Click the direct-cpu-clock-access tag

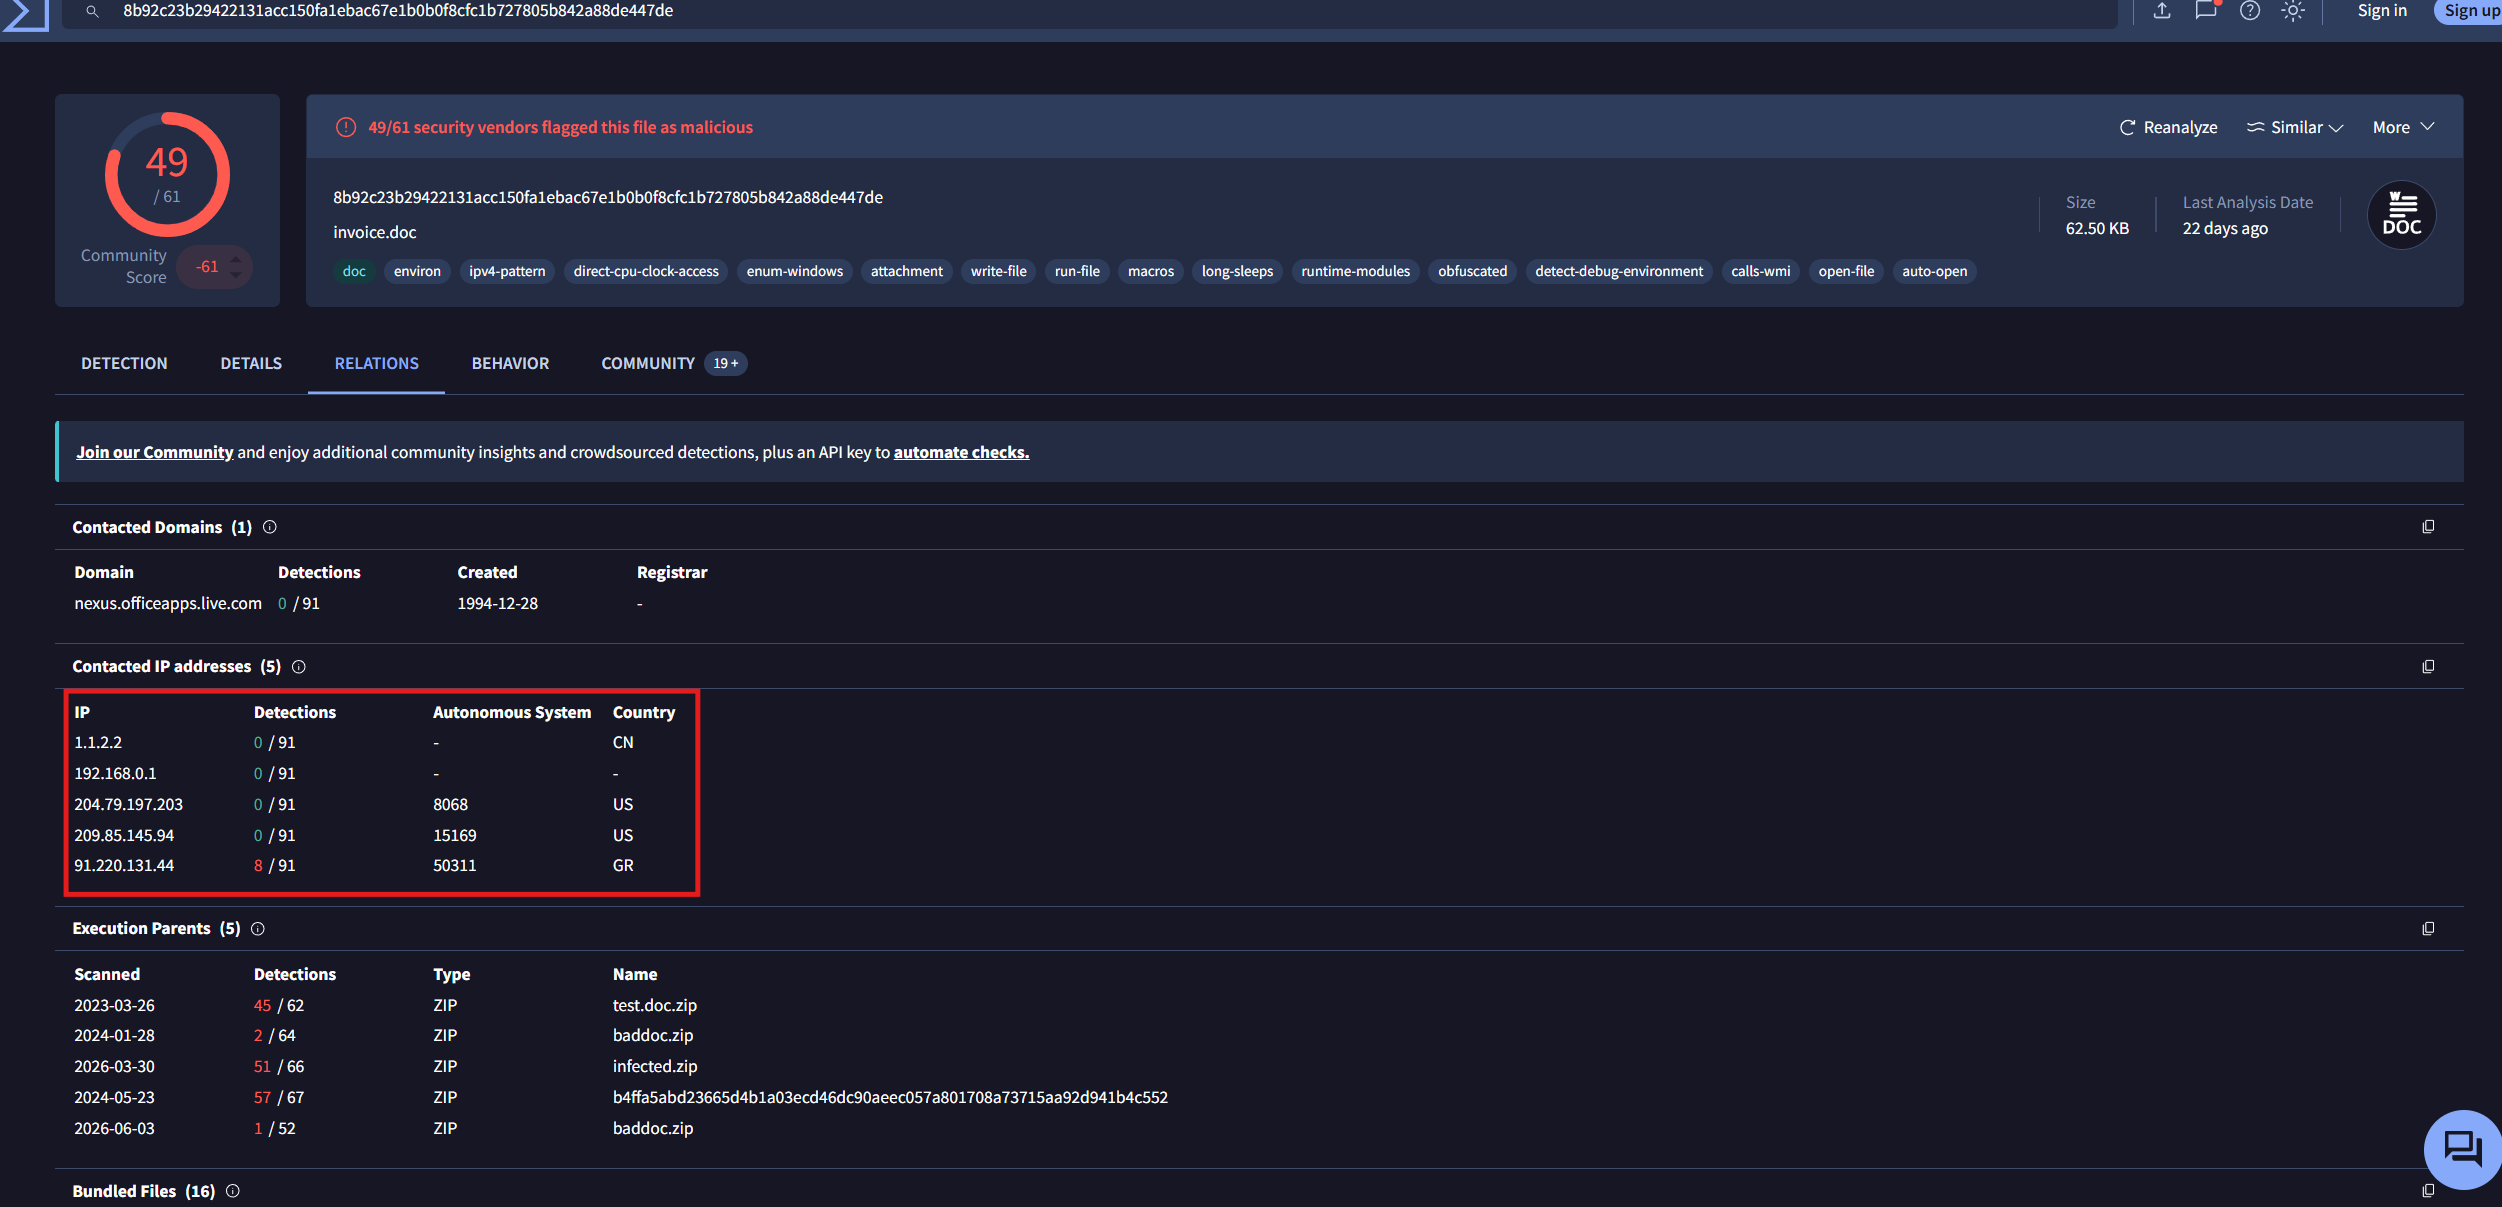coord(646,271)
